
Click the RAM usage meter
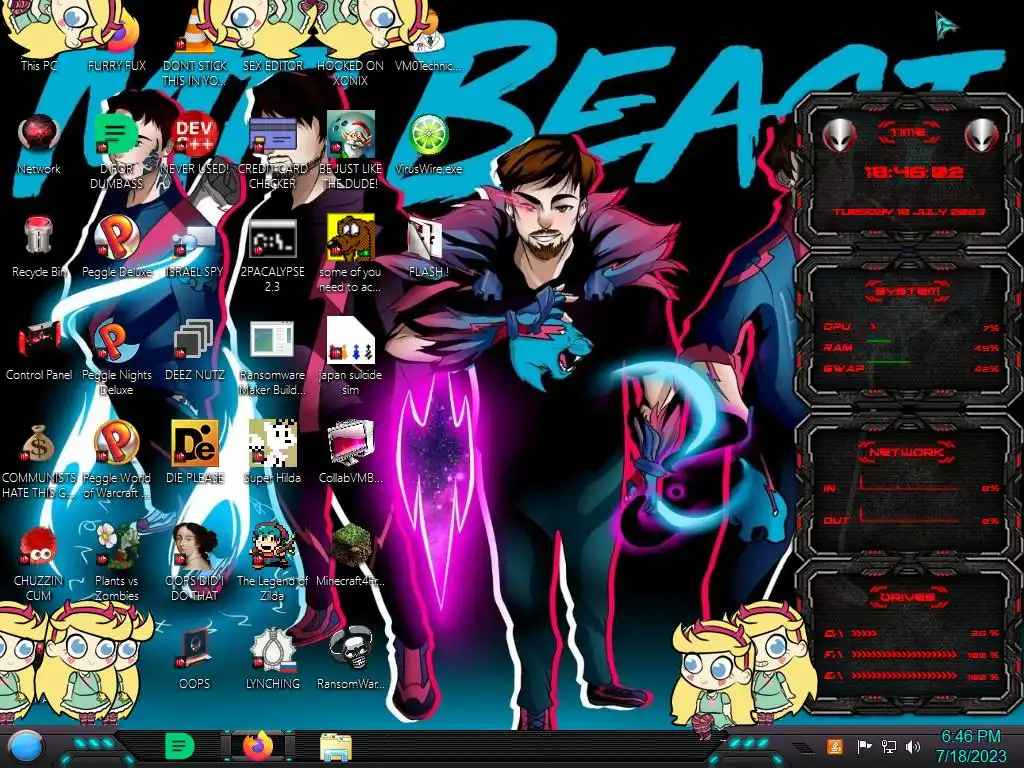tap(911, 347)
